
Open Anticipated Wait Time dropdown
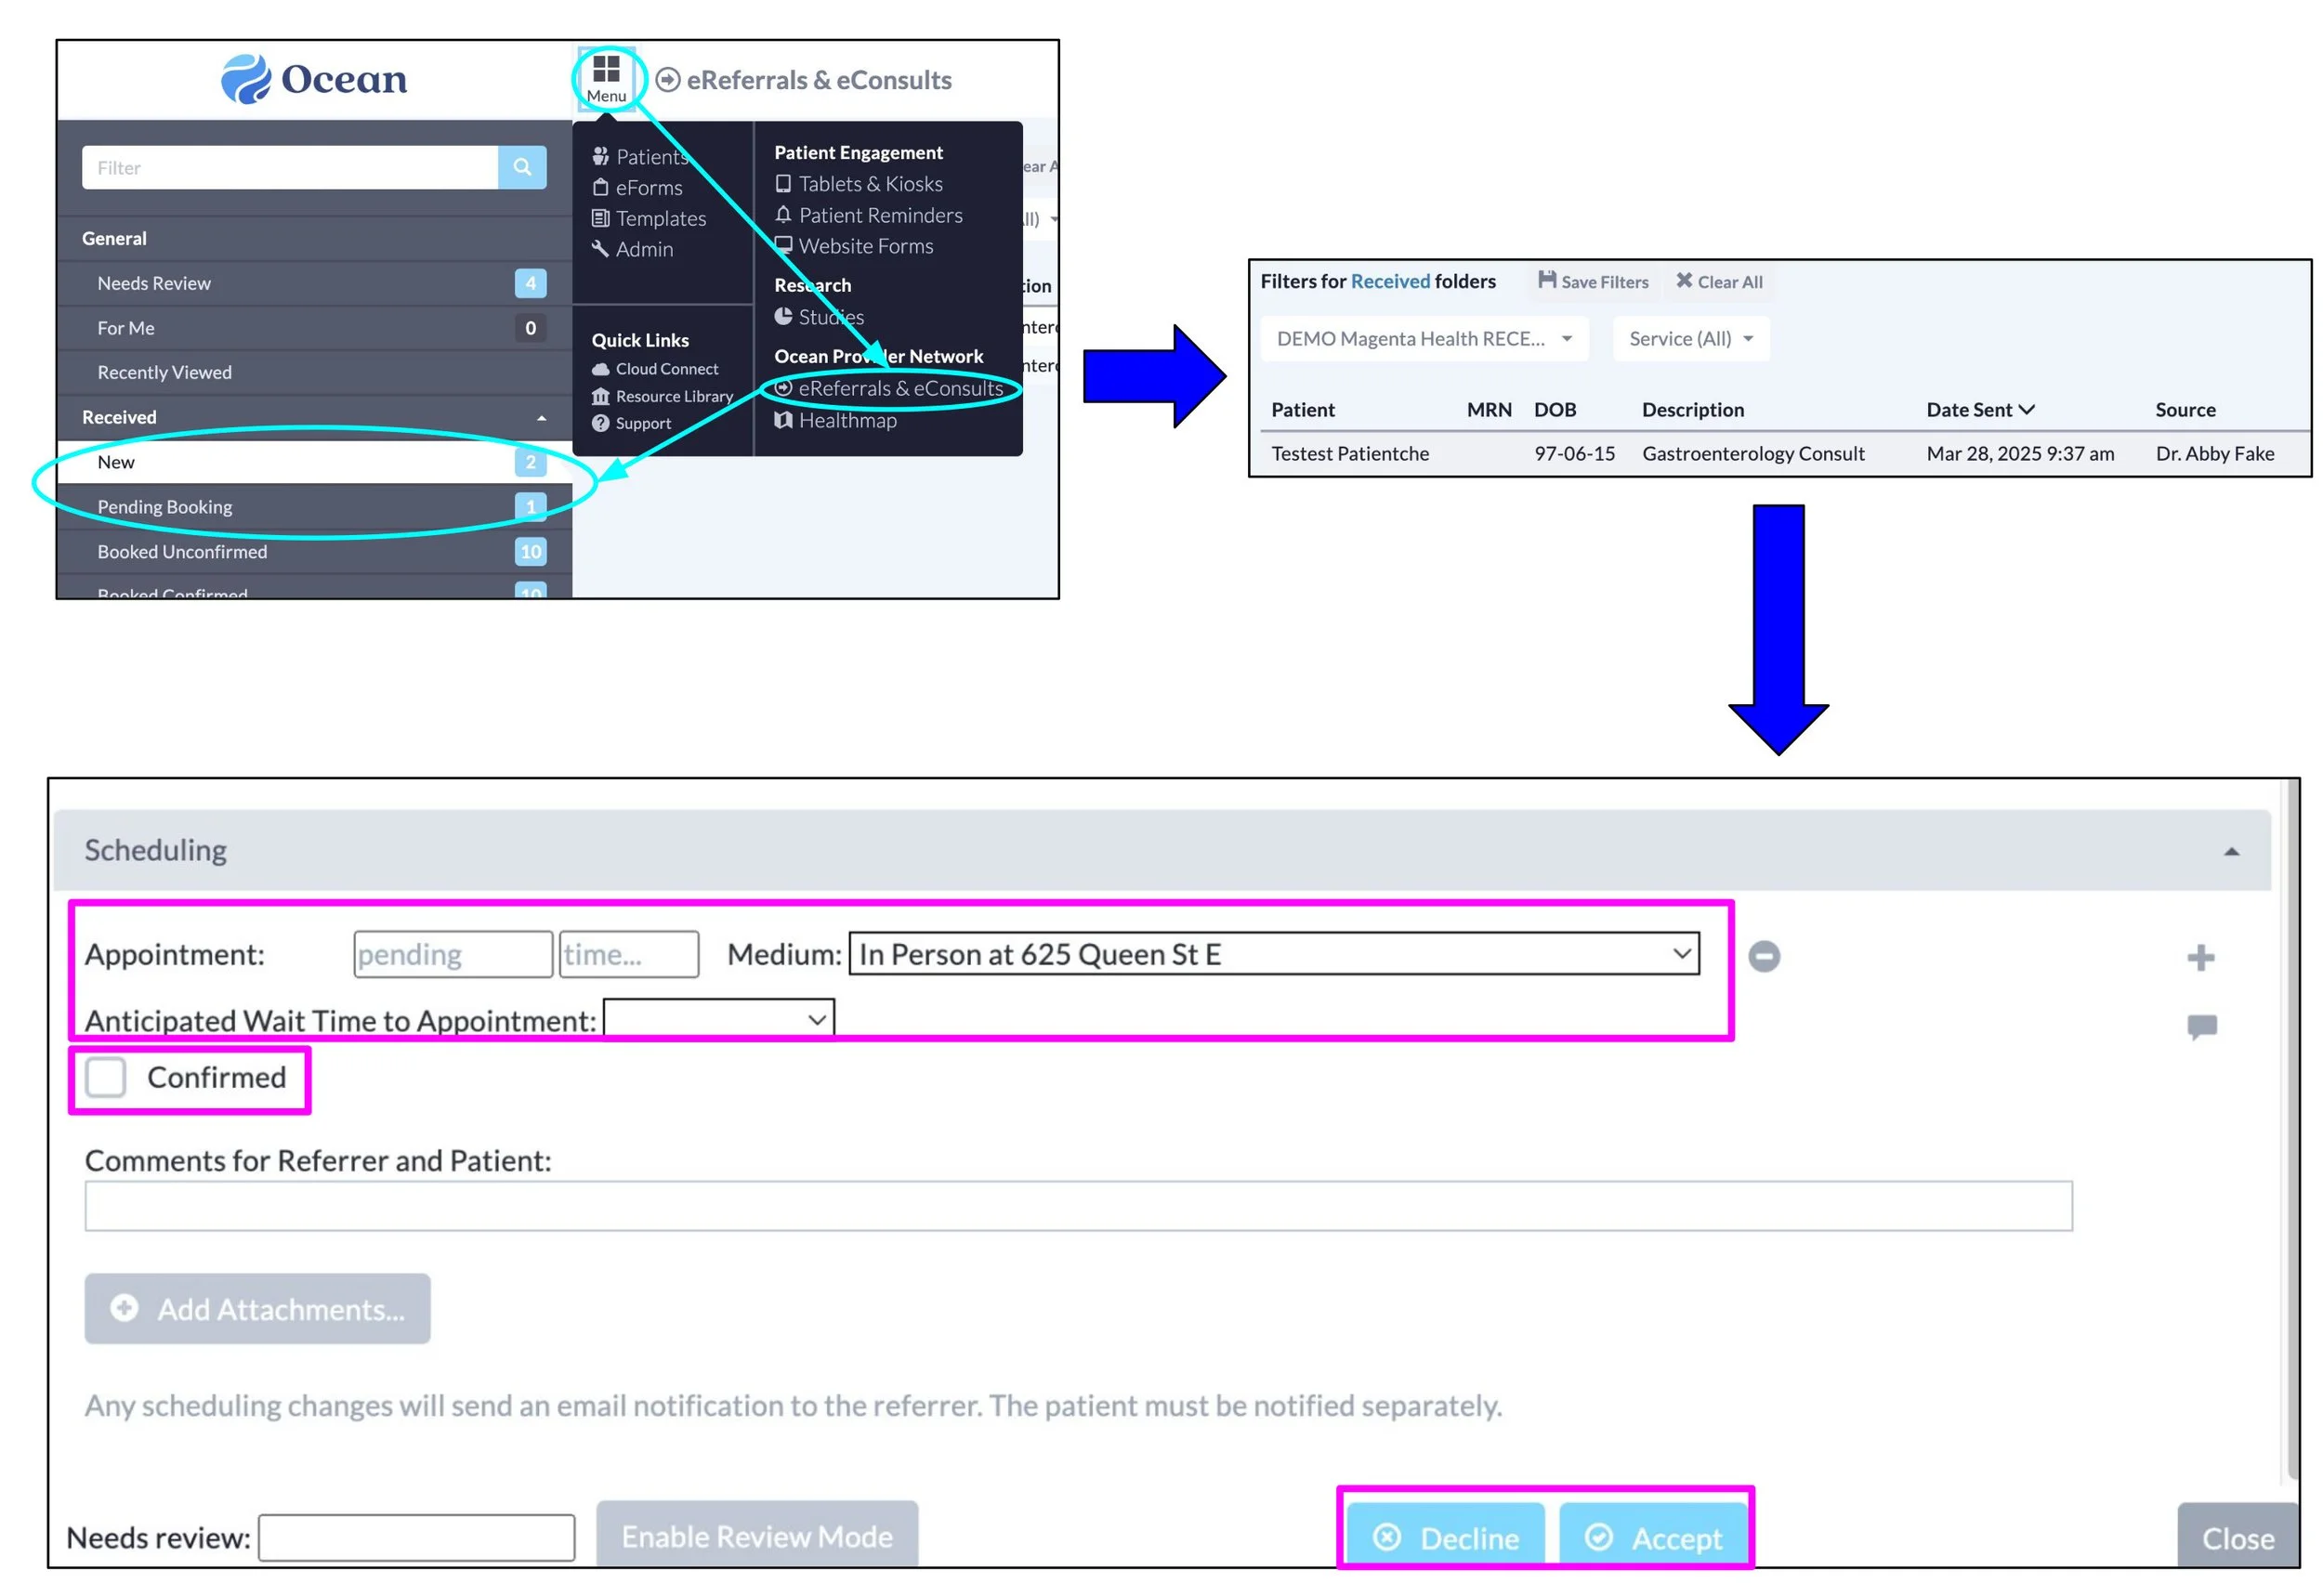pyautogui.click(x=718, y=1019)
